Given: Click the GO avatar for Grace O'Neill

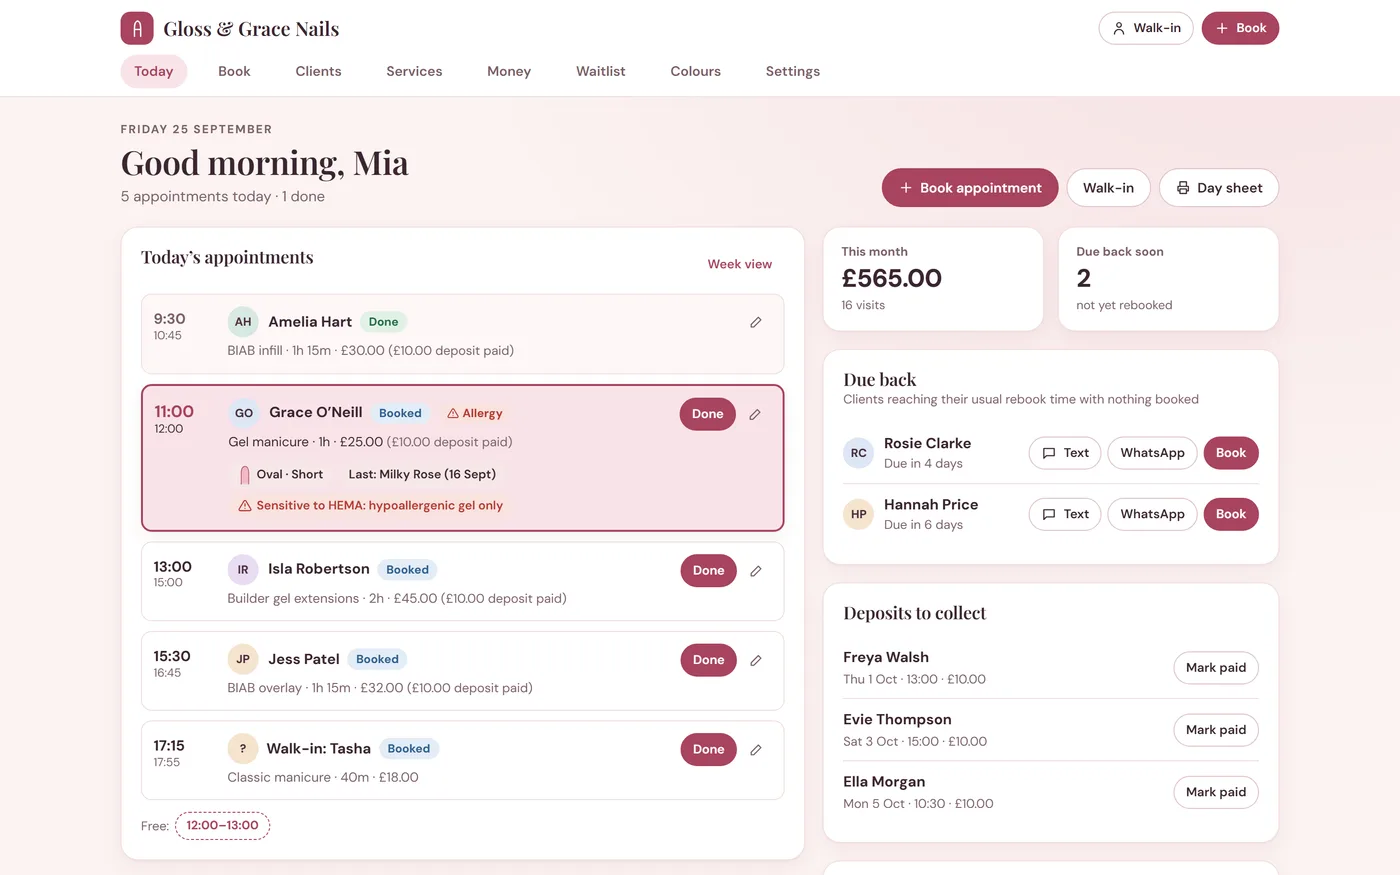Looking at the screenshot, I should click(x=244, y=413).
